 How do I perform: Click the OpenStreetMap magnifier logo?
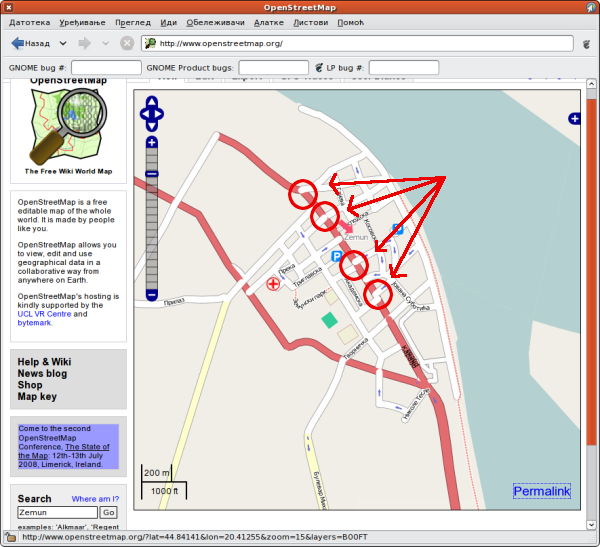click(x=68, y=125)
